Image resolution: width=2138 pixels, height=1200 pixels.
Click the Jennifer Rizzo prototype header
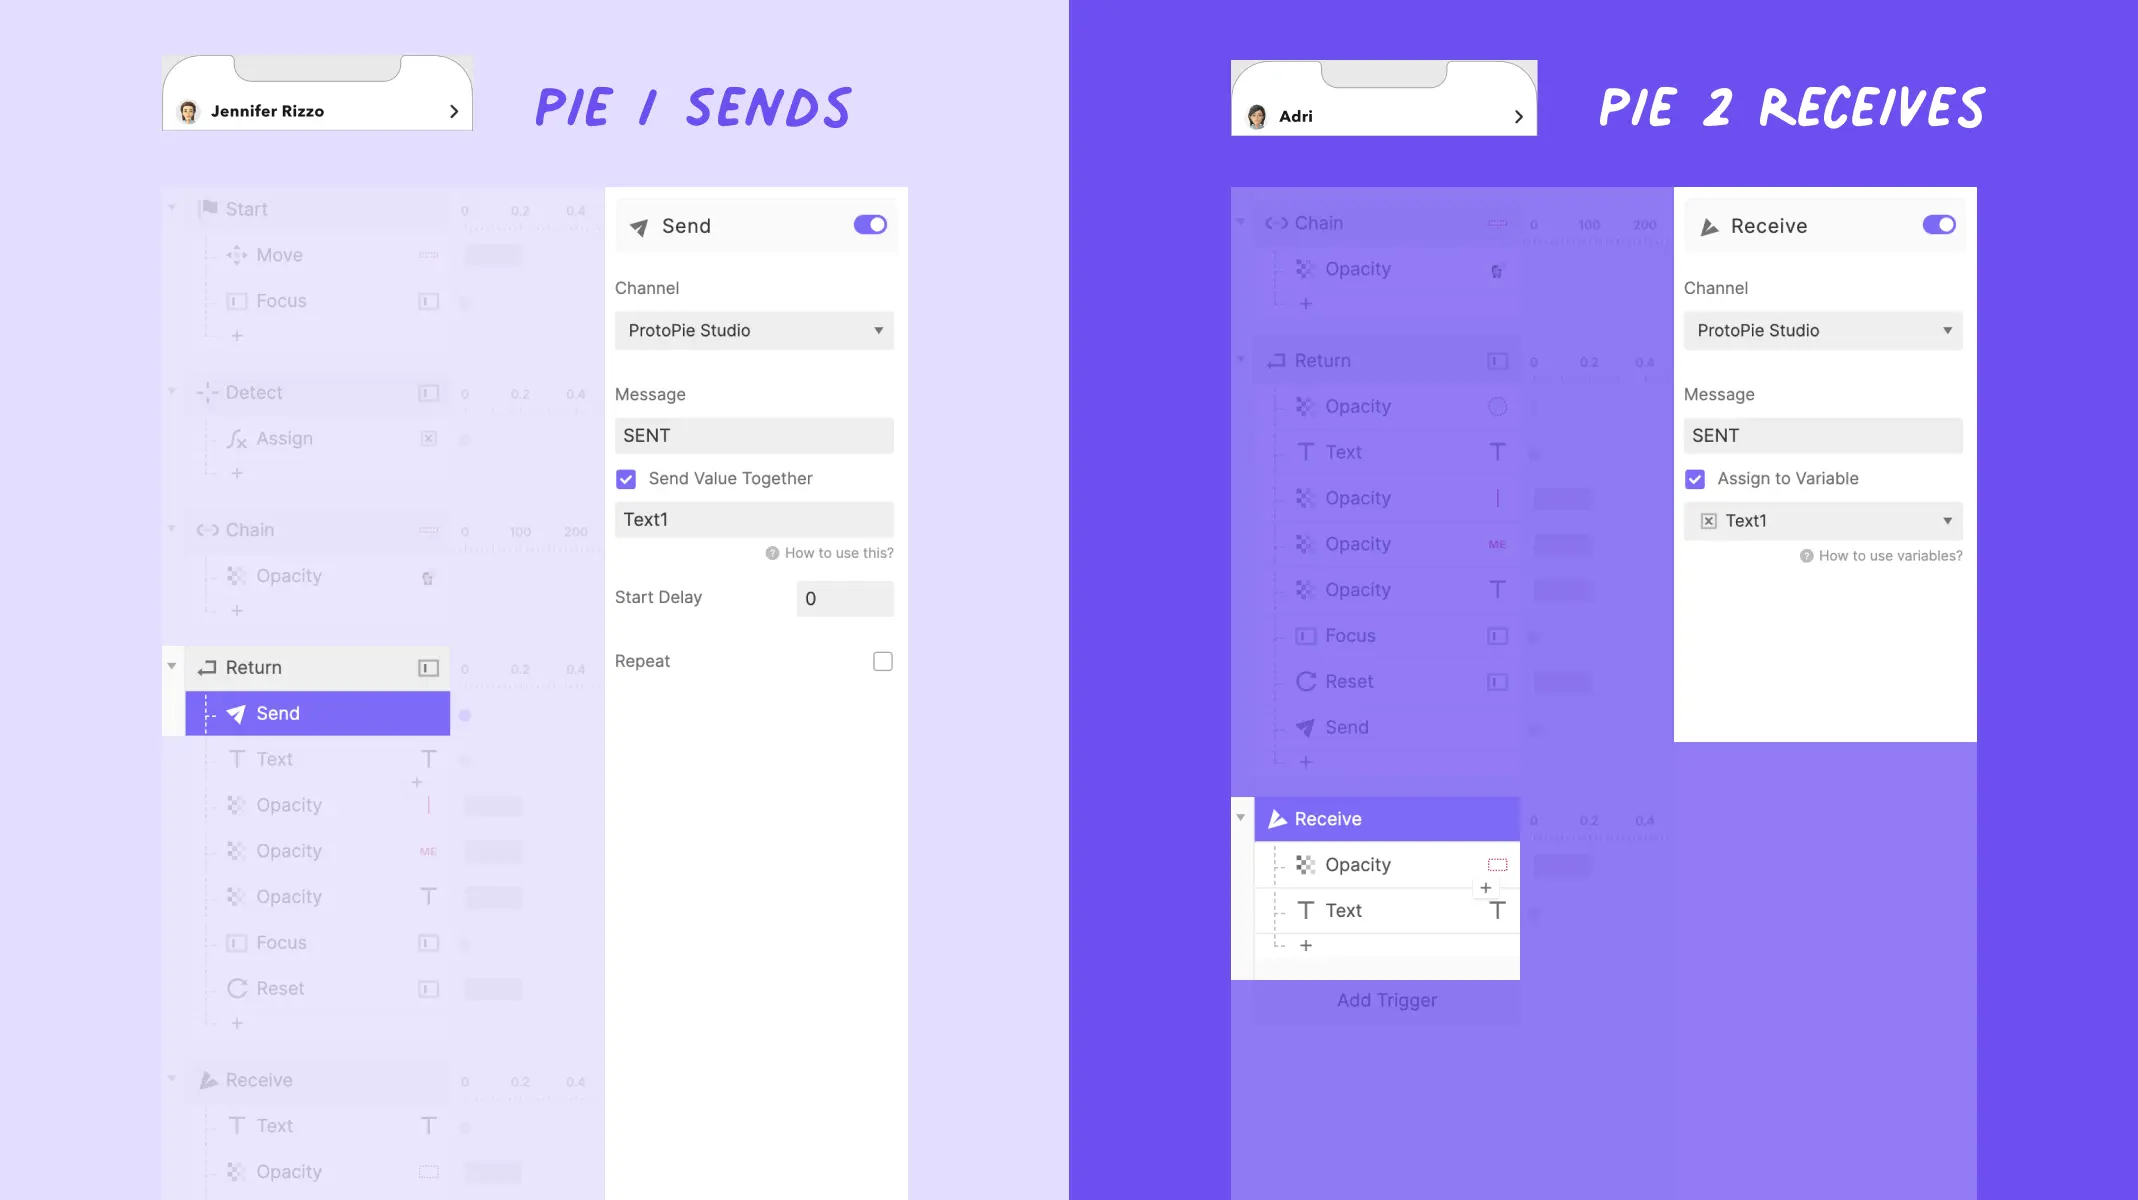317,110
